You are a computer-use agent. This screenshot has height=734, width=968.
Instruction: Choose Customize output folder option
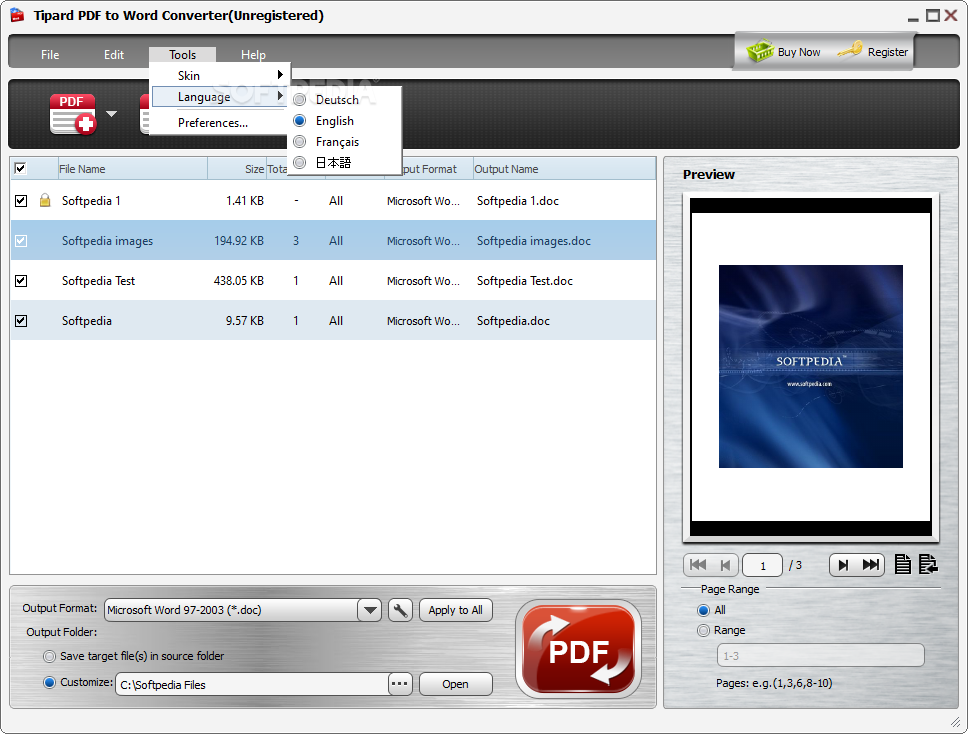click(49, 683)
